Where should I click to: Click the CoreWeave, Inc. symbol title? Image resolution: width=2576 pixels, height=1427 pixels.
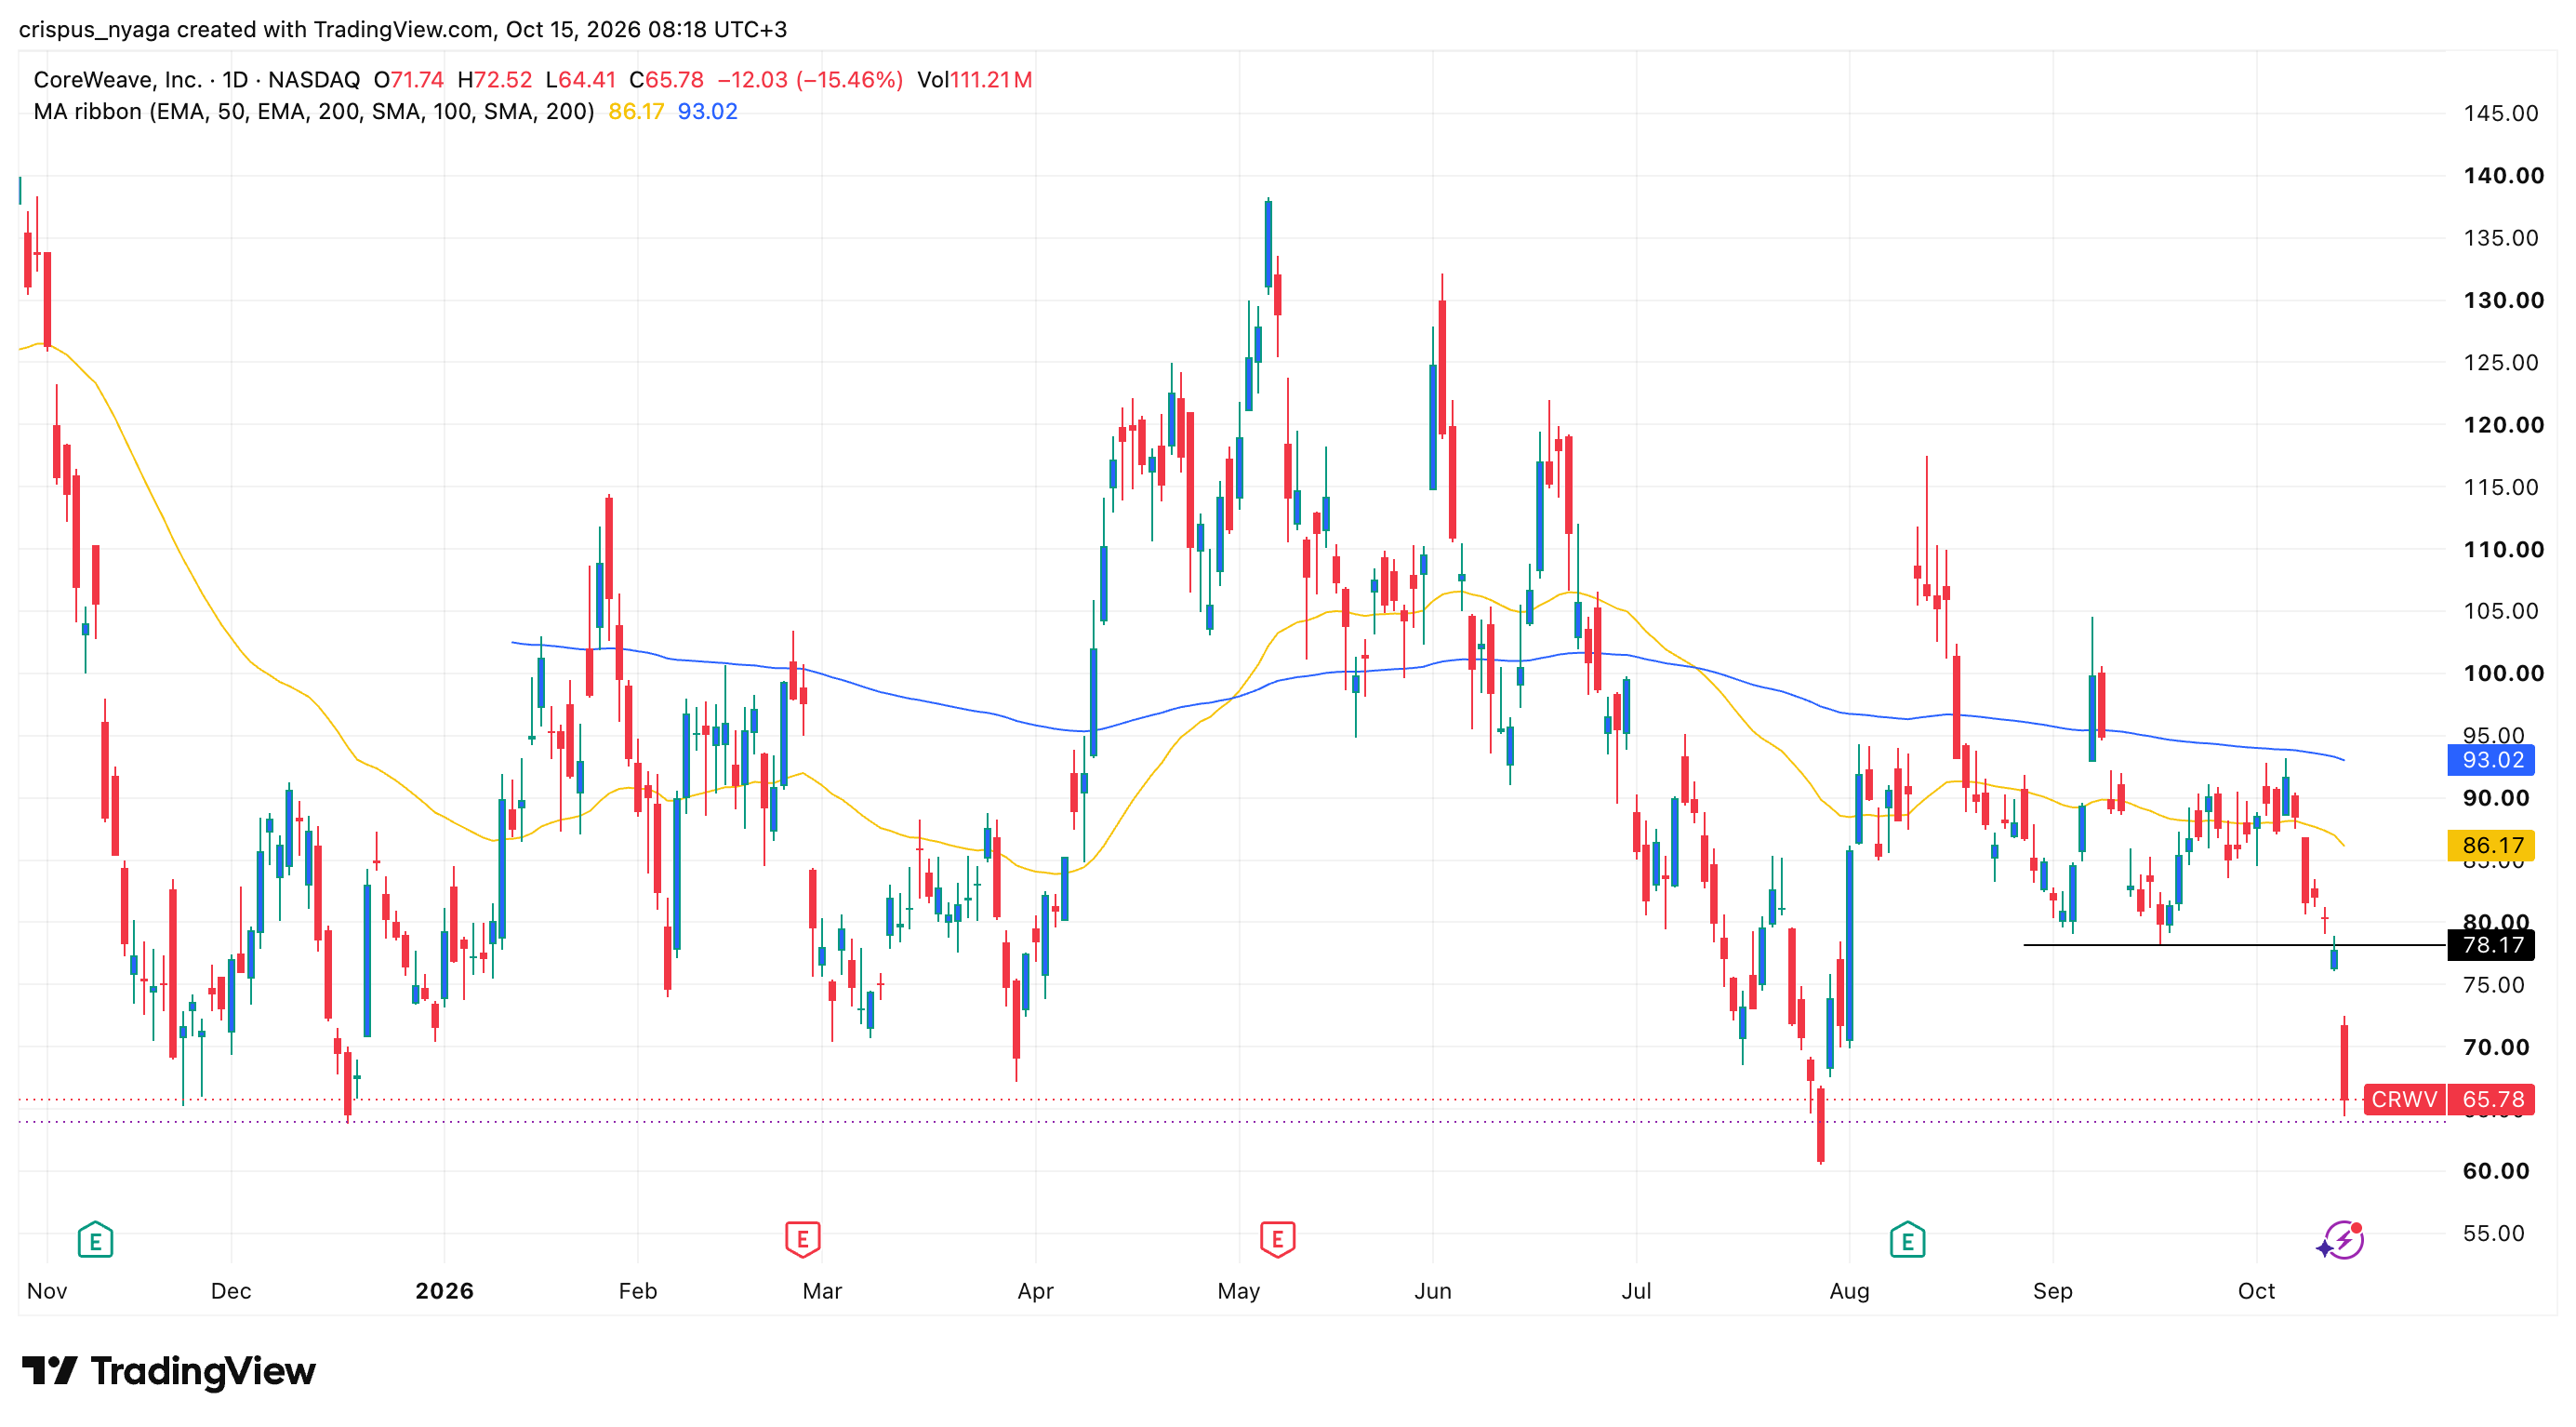[x=117, y=79]
